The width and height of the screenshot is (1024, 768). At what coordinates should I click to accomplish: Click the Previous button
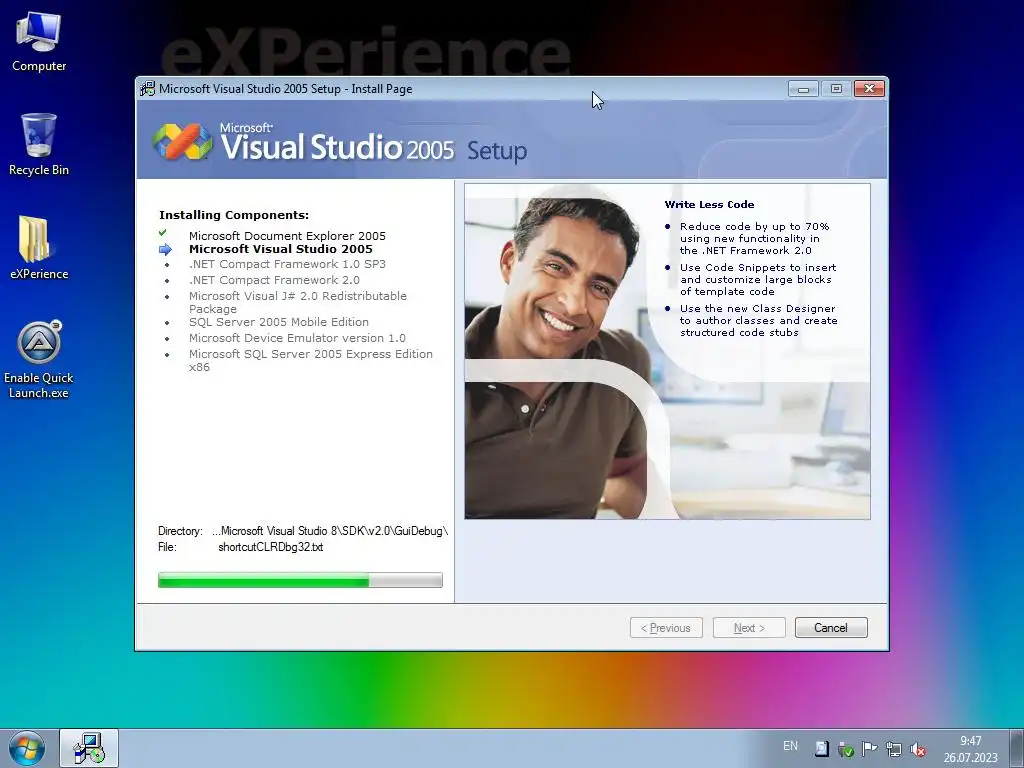pos(666,628)
